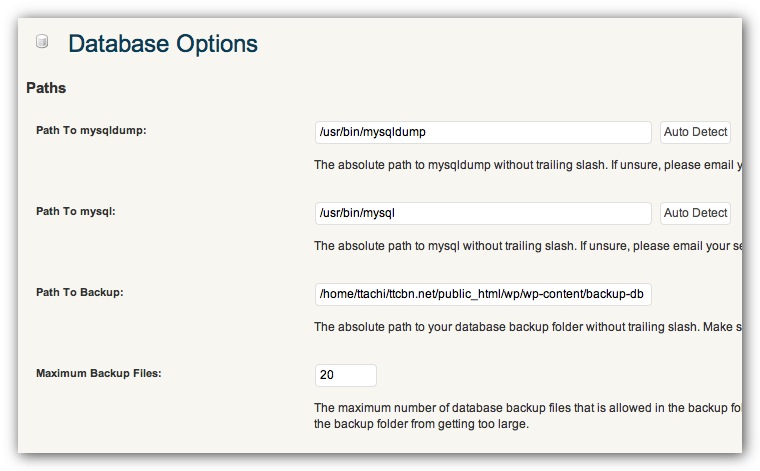The image size is (760, 471).
Task: Focus the /usr/bin/mysqldump path field
Action: pos(483,132)
